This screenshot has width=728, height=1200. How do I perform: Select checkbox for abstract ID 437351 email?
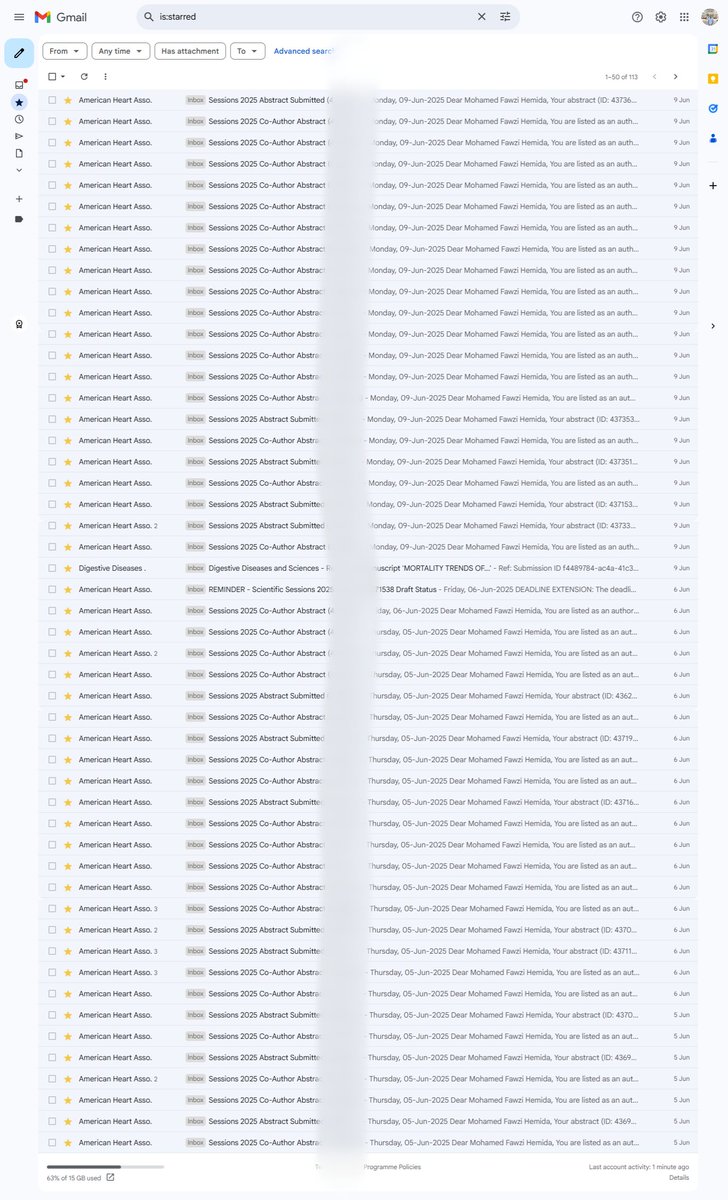pyautogui.click(x=52, y=462)
